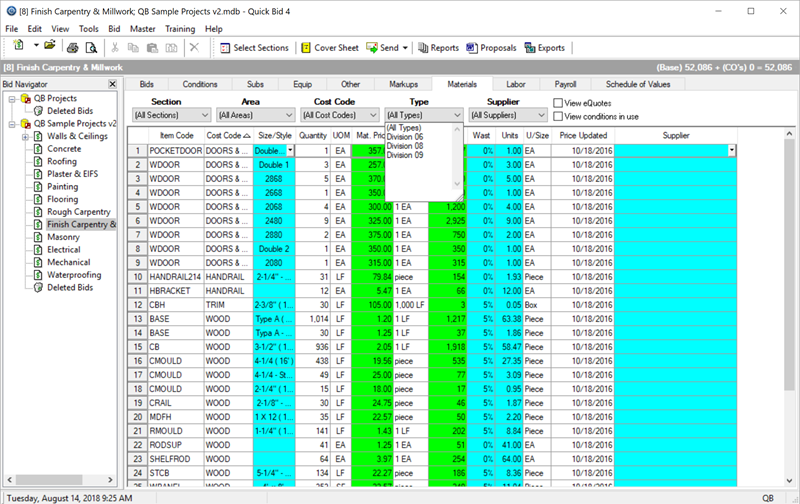Switch to the Labor tab

515,84
